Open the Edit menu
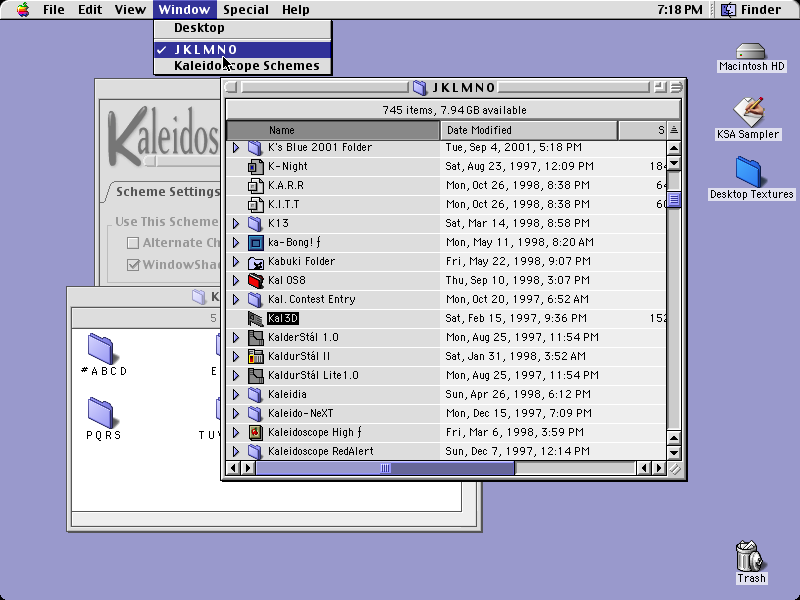The width and height of the screenshot is (800, 600). [x=90, y=9]
